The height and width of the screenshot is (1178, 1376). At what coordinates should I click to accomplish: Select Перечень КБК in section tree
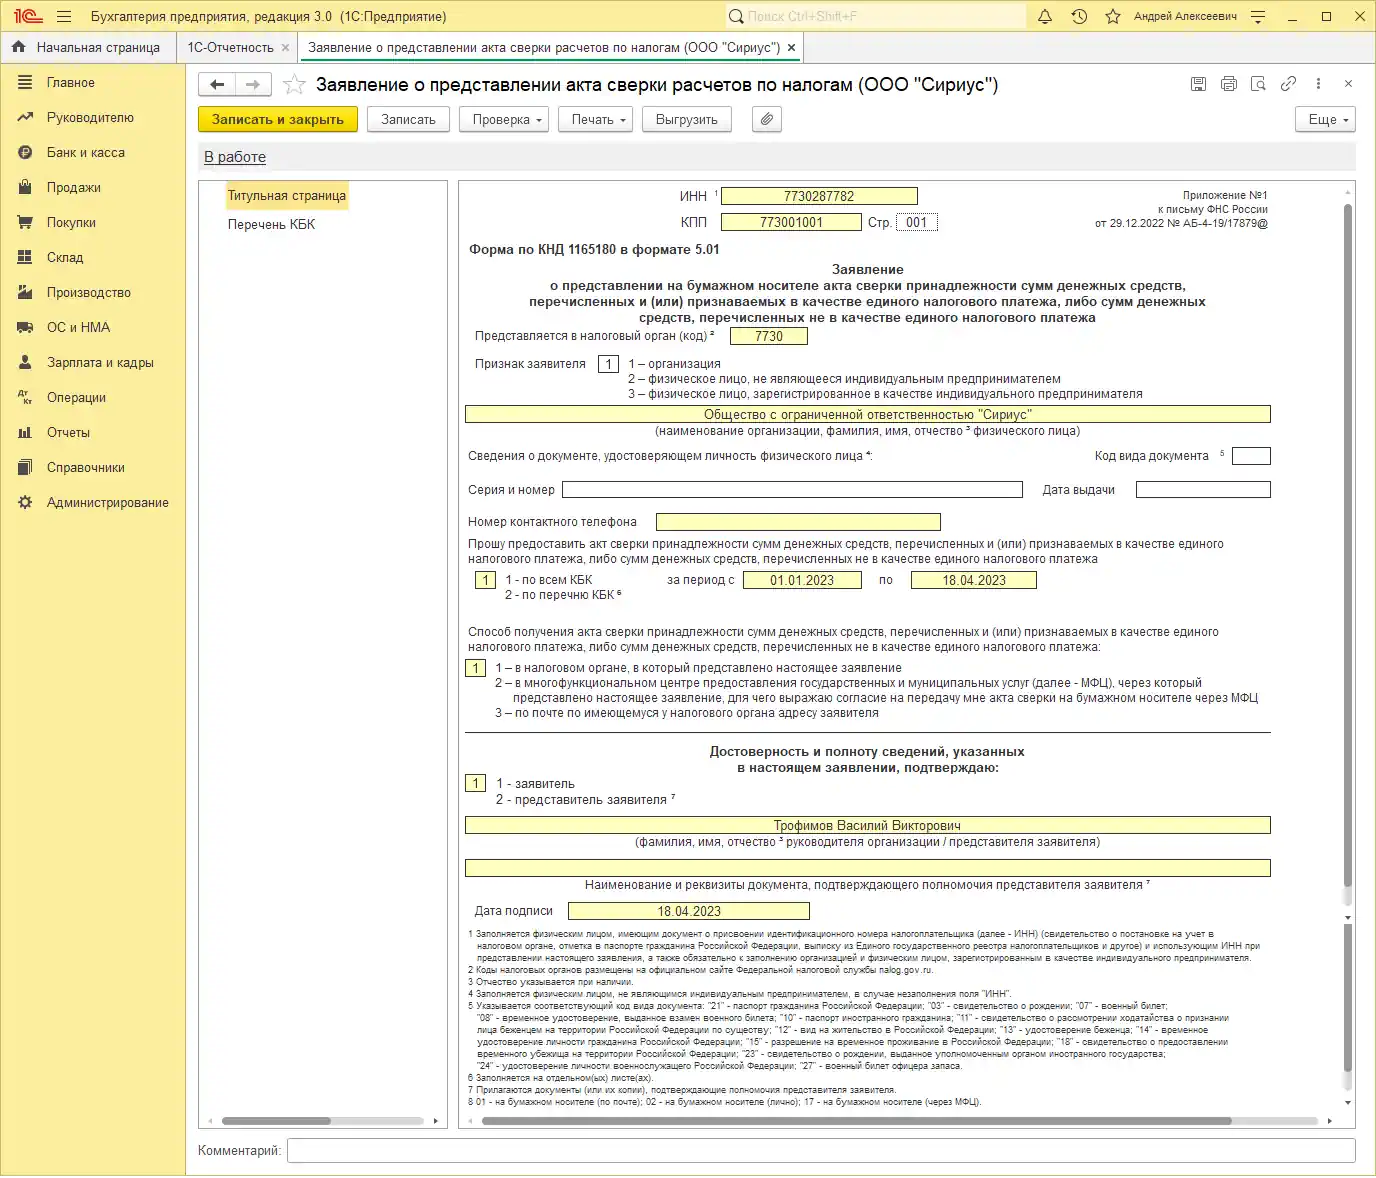[271, 224]
